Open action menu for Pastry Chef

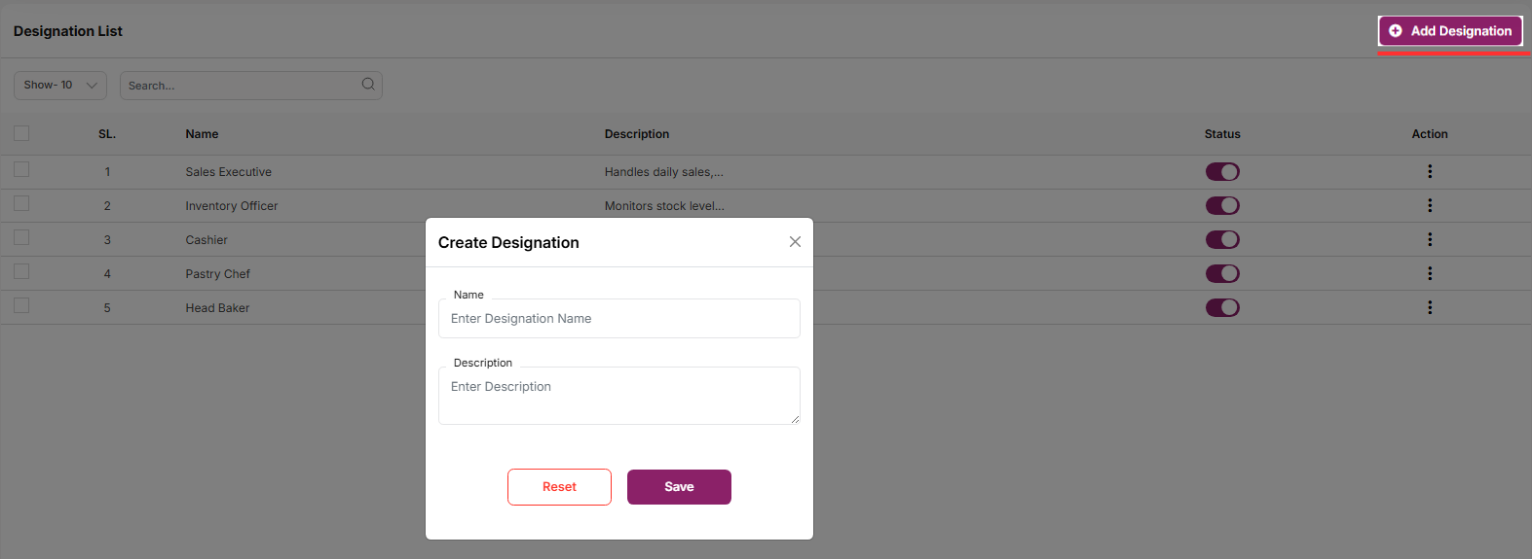point(1429,274)
